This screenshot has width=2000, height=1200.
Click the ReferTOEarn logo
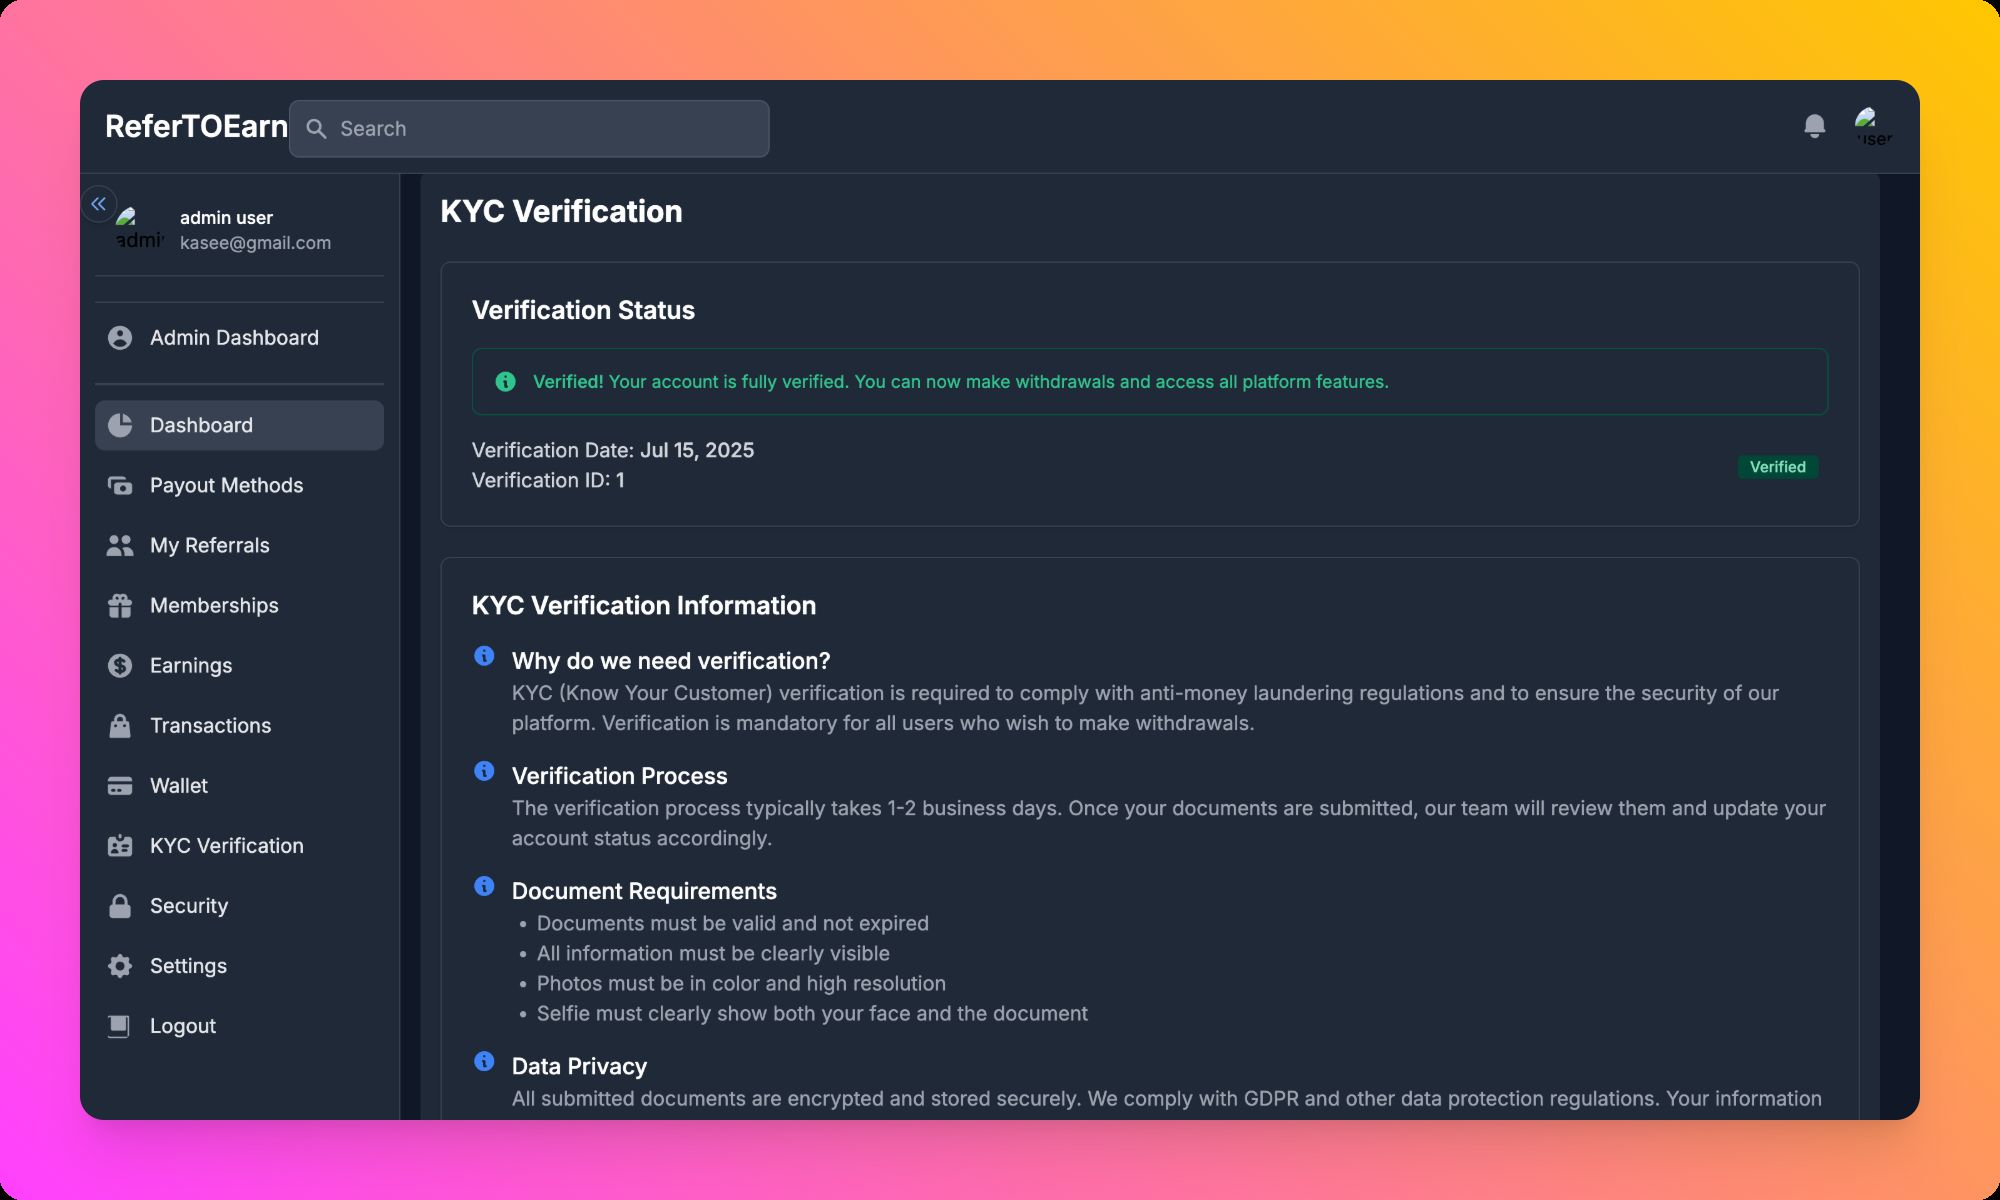coord(196,127)
